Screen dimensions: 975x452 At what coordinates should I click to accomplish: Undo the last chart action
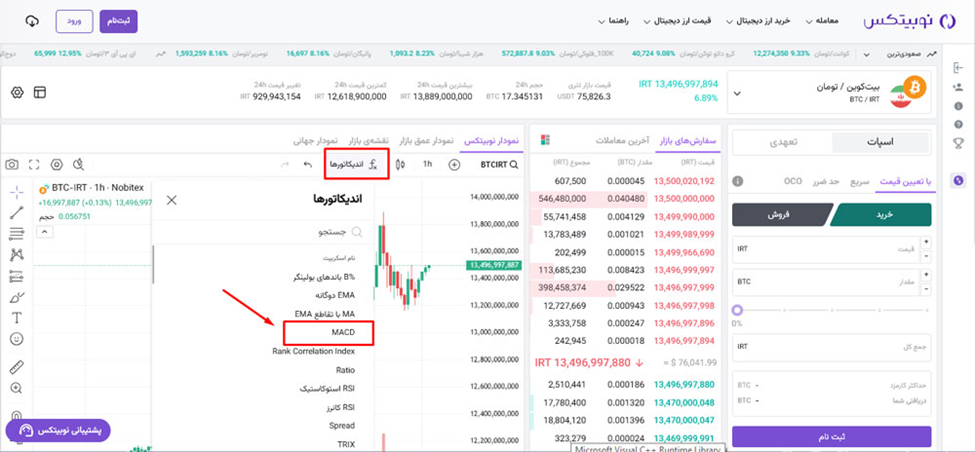[307, 165]
